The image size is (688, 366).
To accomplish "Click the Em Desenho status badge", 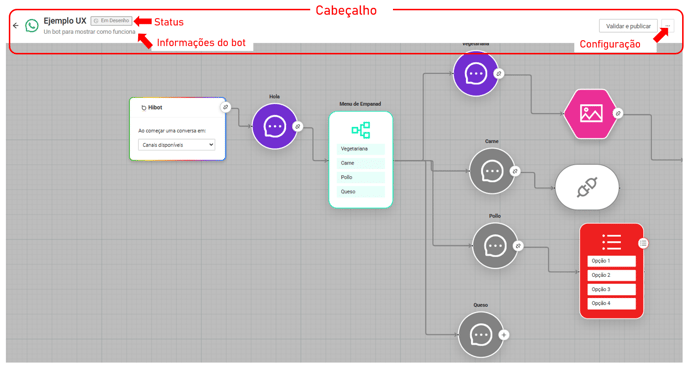I will click(111, 21).
